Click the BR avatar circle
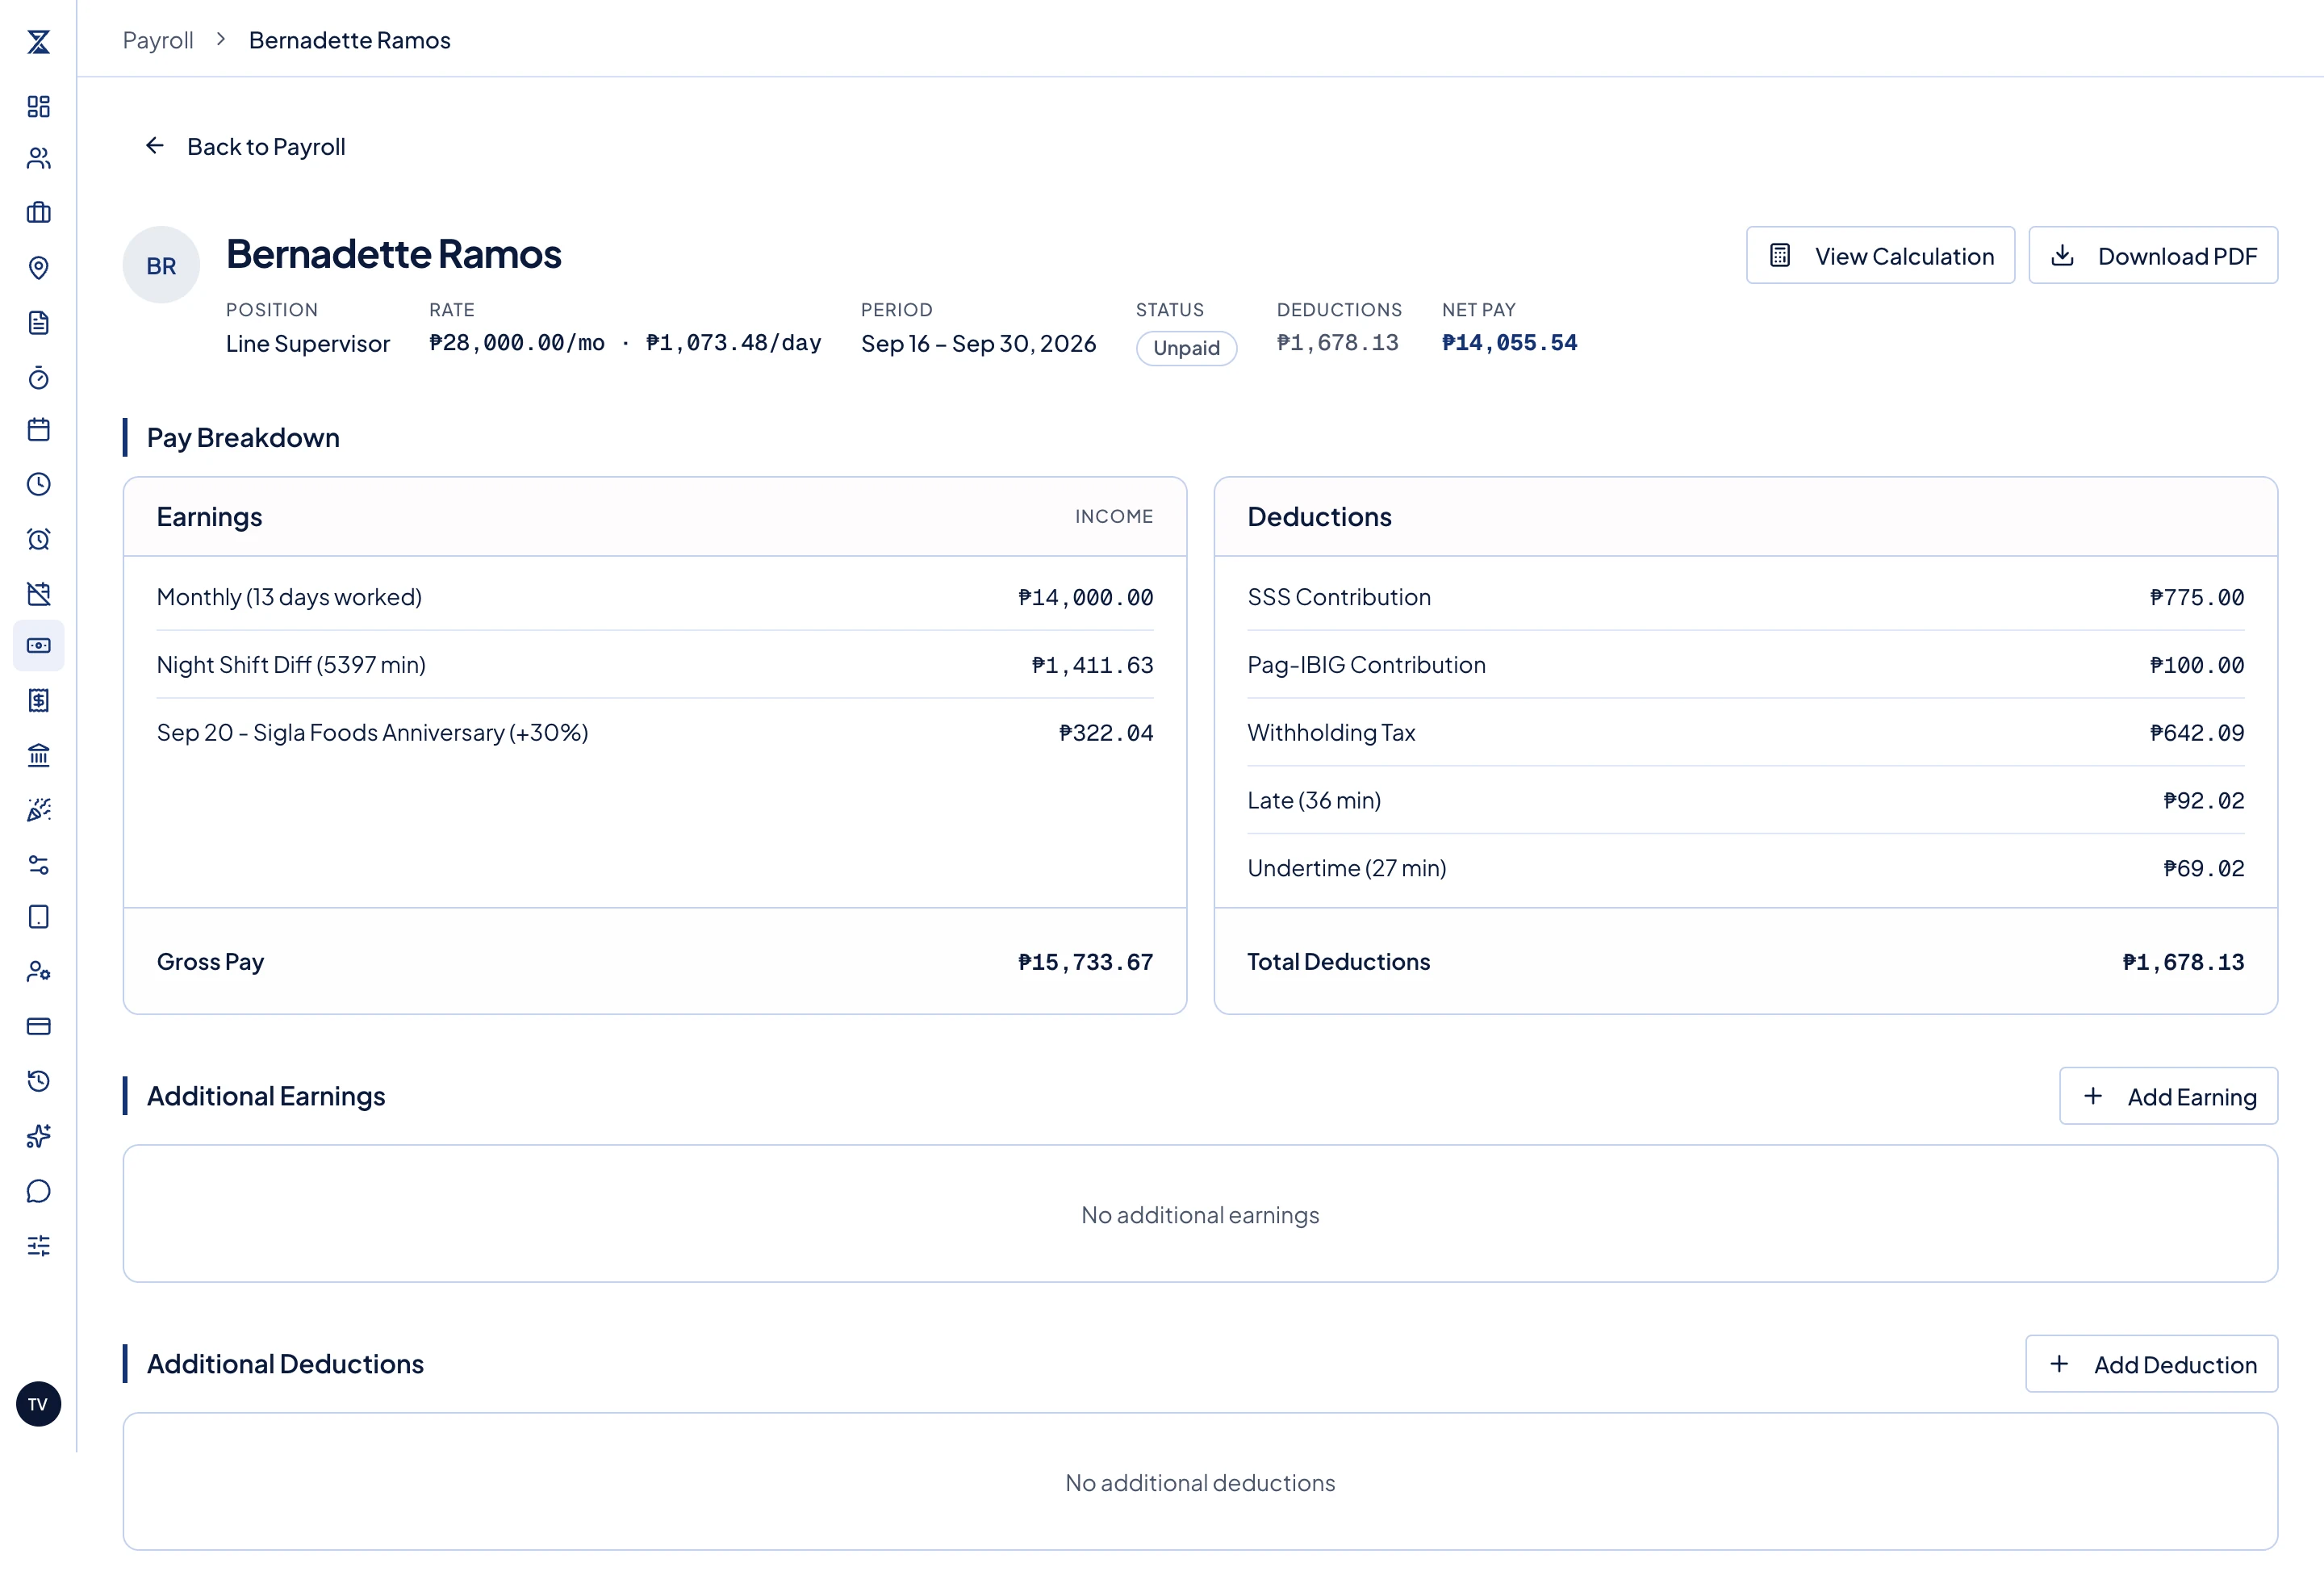 tap(161, 265)
